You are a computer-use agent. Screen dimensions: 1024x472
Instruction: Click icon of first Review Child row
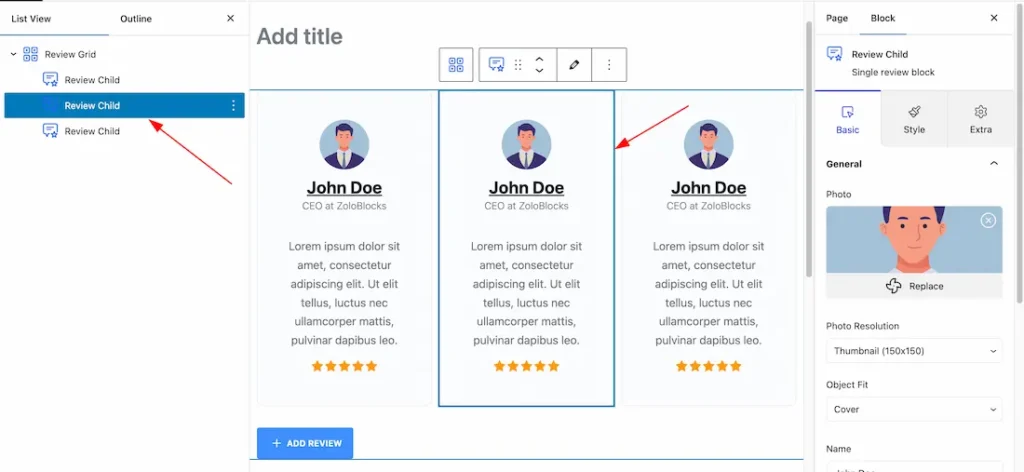point(50,80)
